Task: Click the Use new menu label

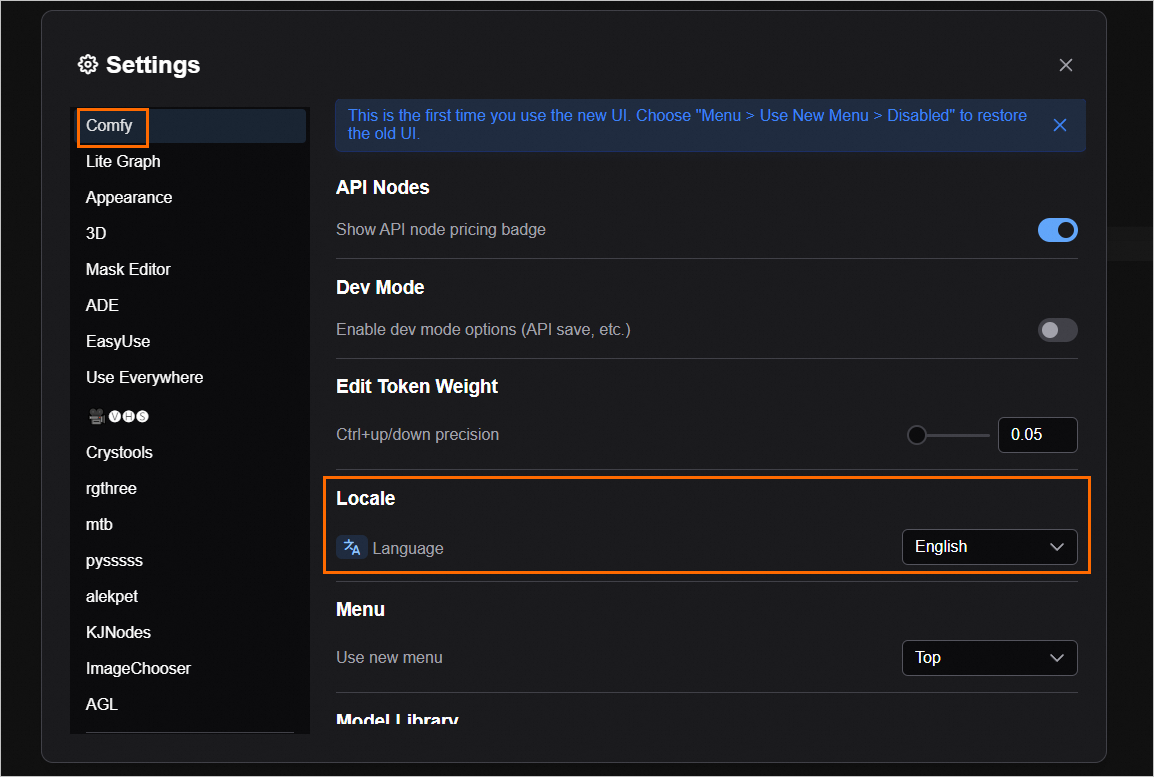Action: (x=389, y=658)
